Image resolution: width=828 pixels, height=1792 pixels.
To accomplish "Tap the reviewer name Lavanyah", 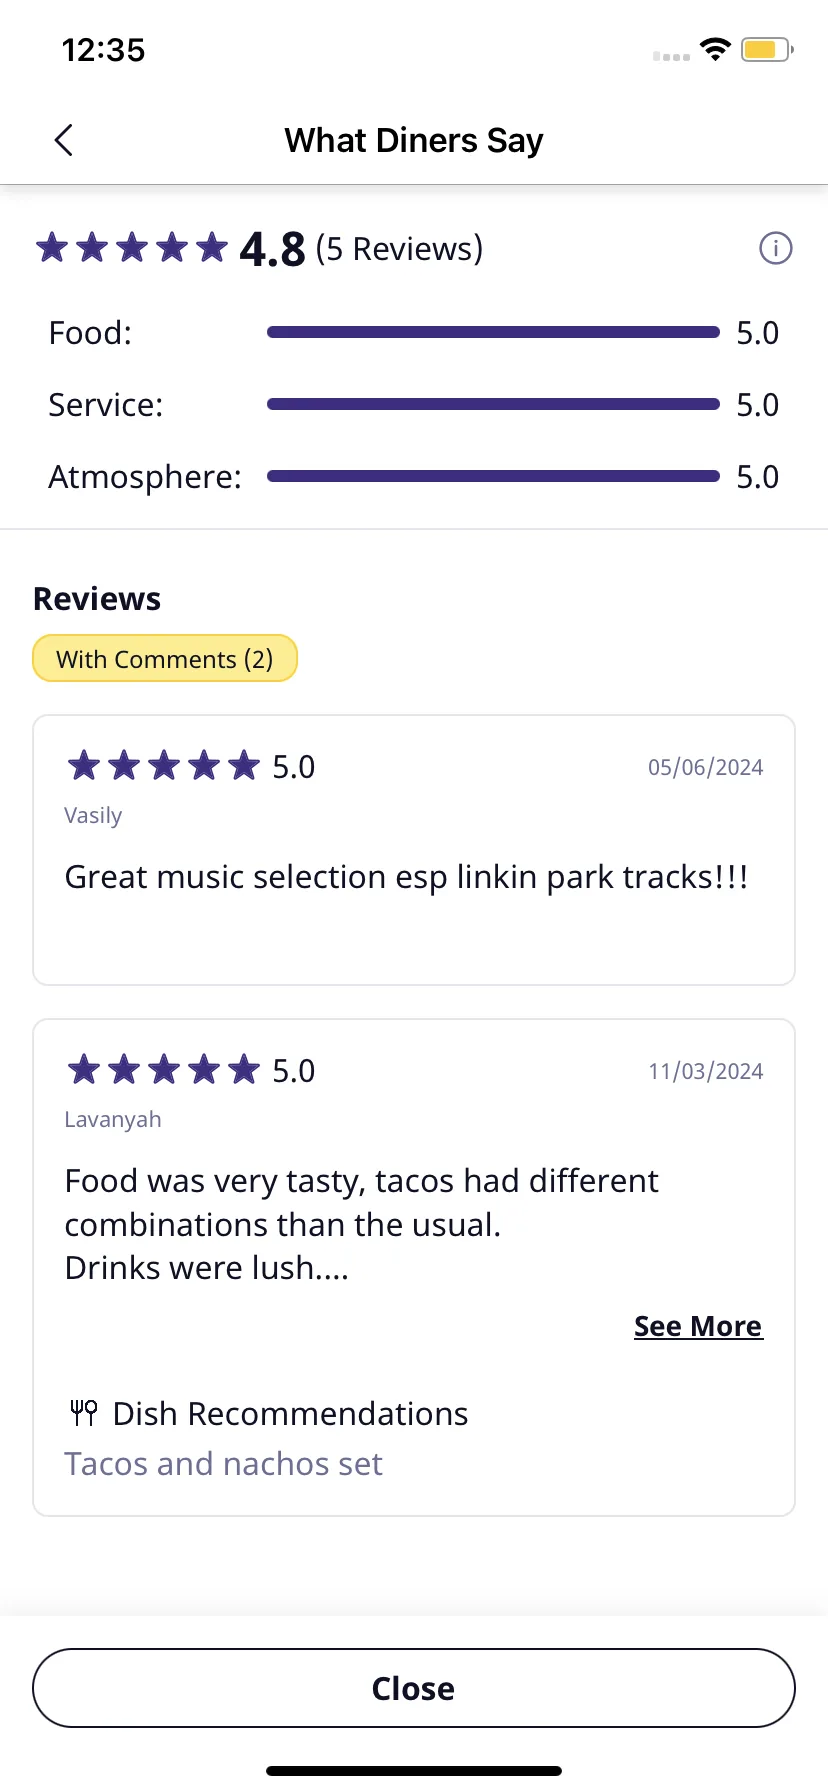I will point(113,1119).
